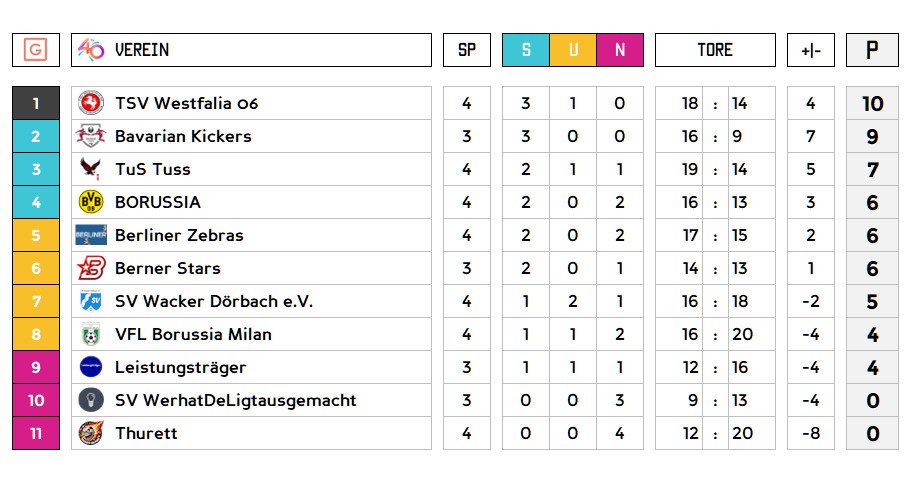The width and height of the screenshot is (911, 483).
Task: Click the P points column header
Action: [872, 50]
